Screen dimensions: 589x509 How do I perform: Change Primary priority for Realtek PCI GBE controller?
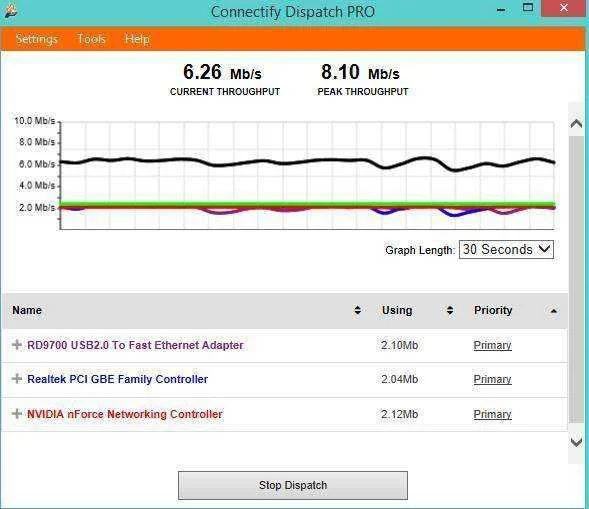click(x=492, y=379)
